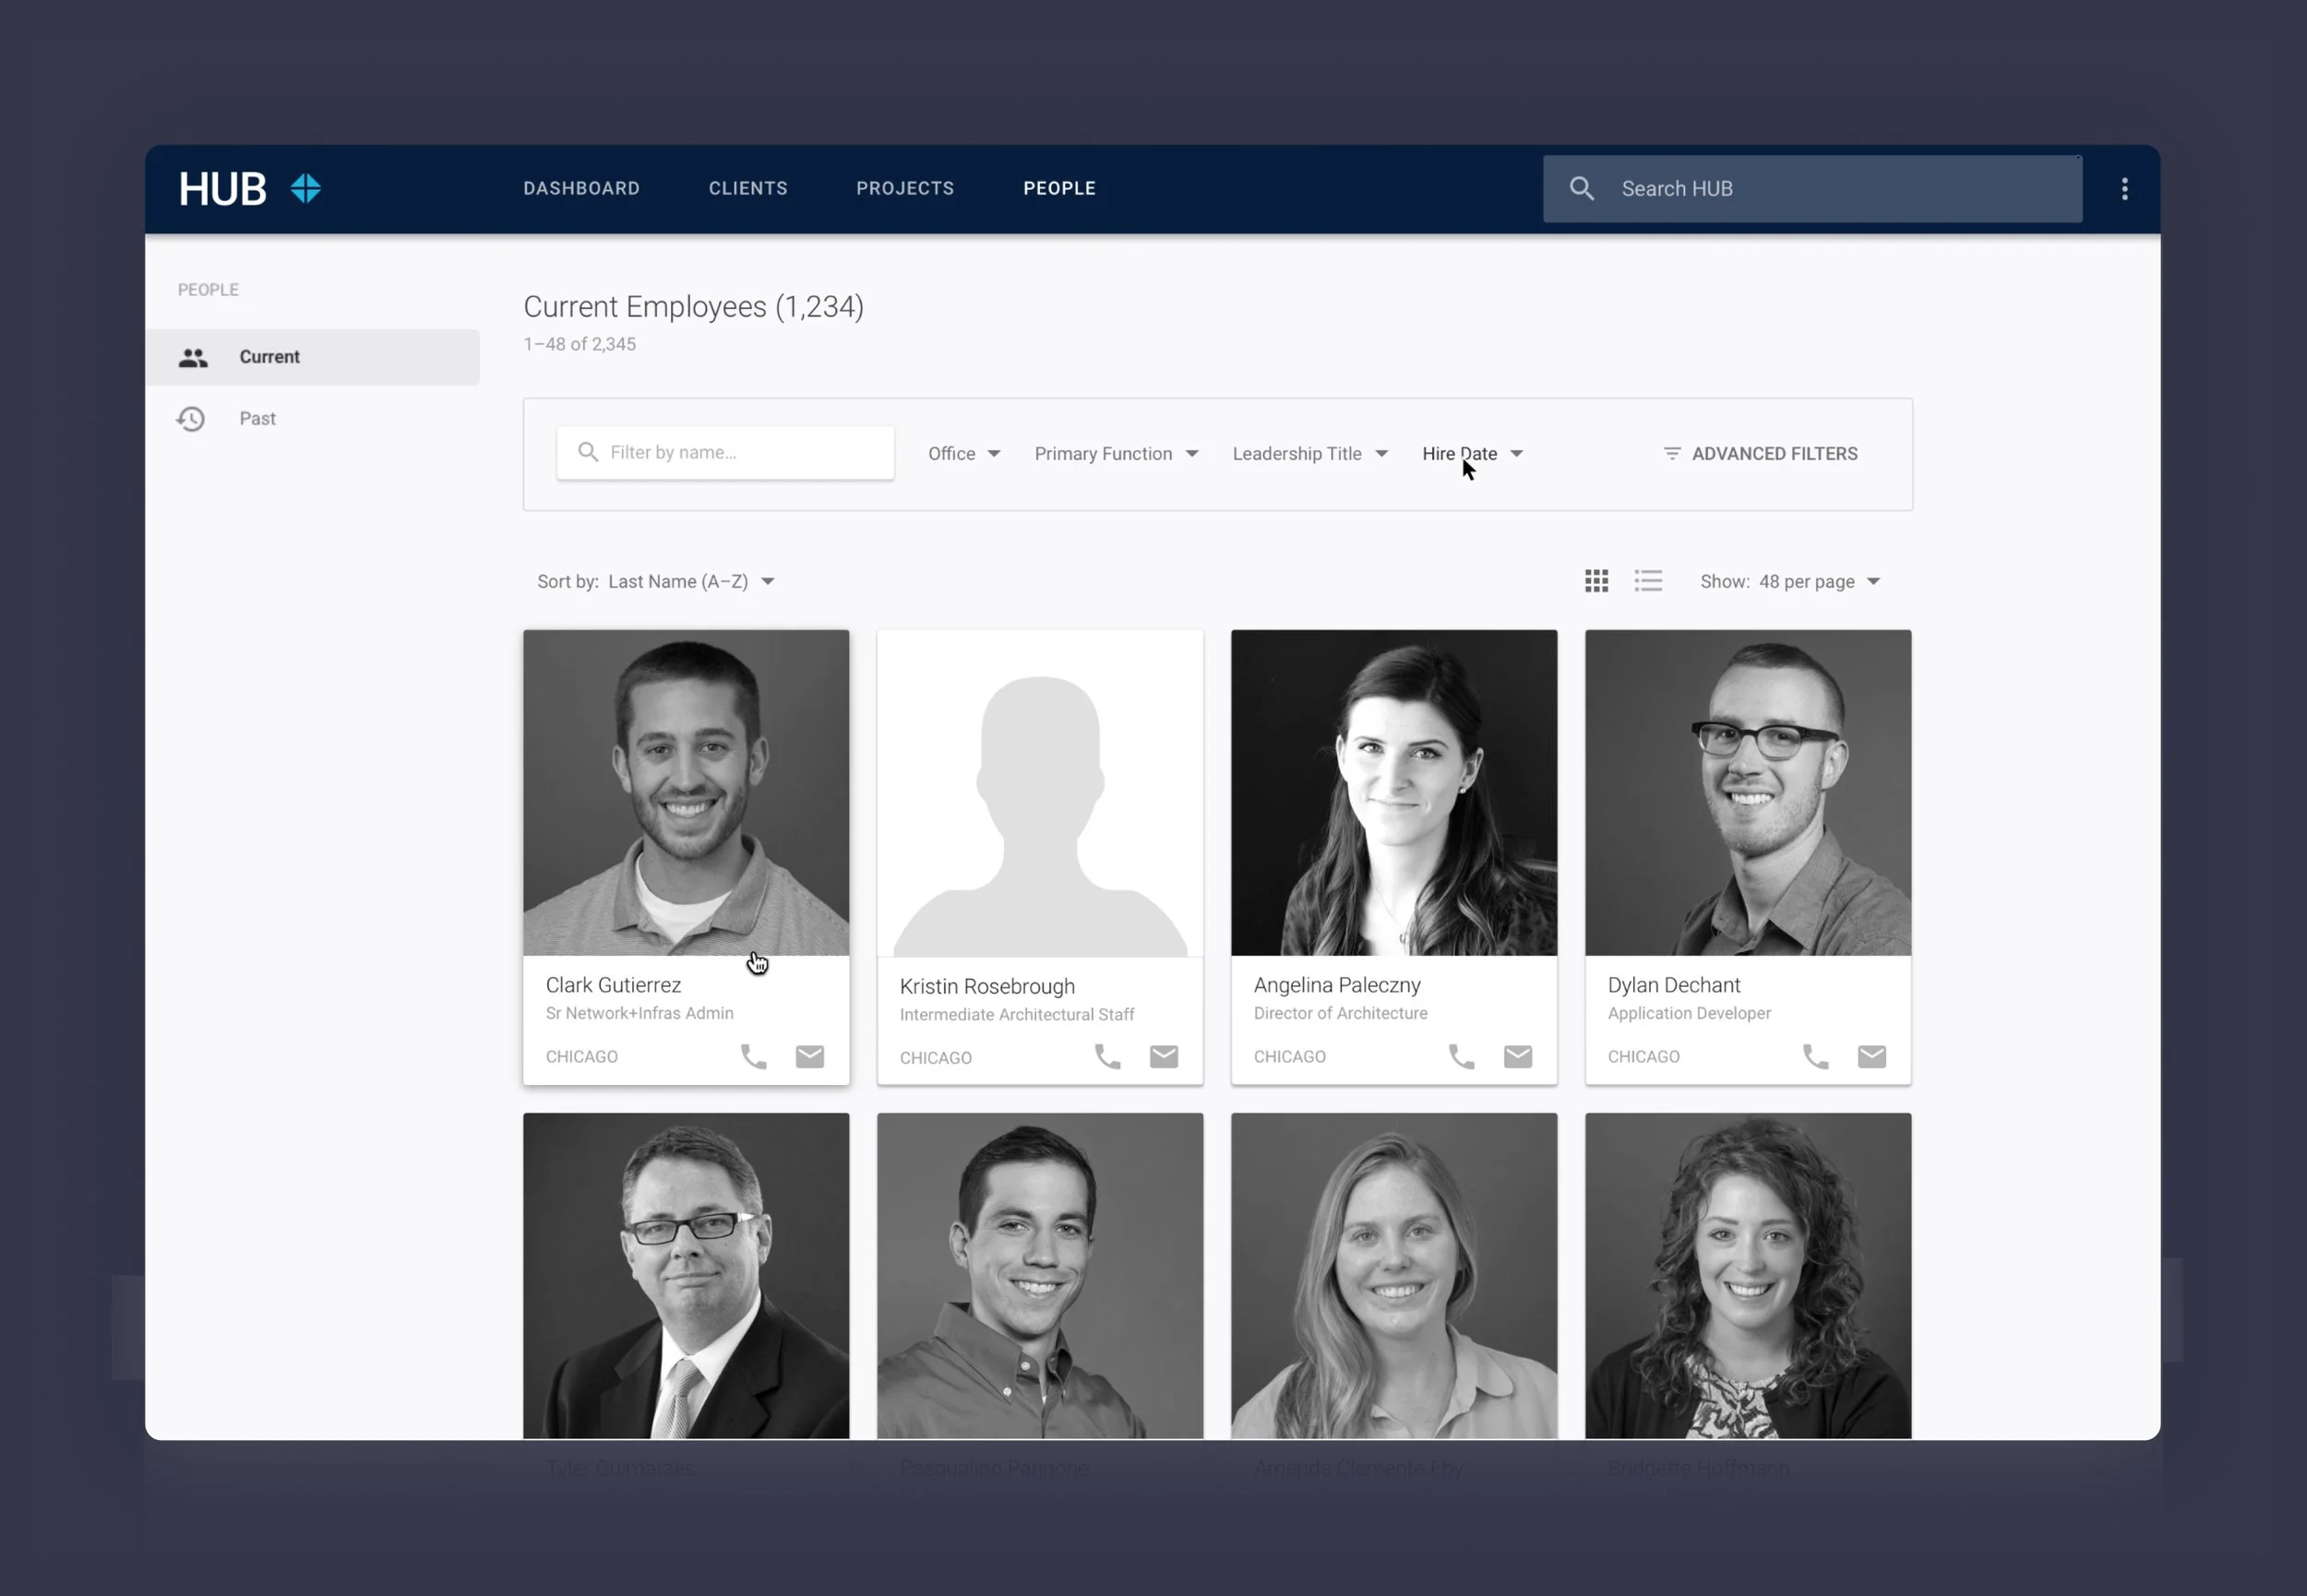Expand the Office filter dropdown
The height and width of the screenshot is (1596, 2307).
pos(963,454)
